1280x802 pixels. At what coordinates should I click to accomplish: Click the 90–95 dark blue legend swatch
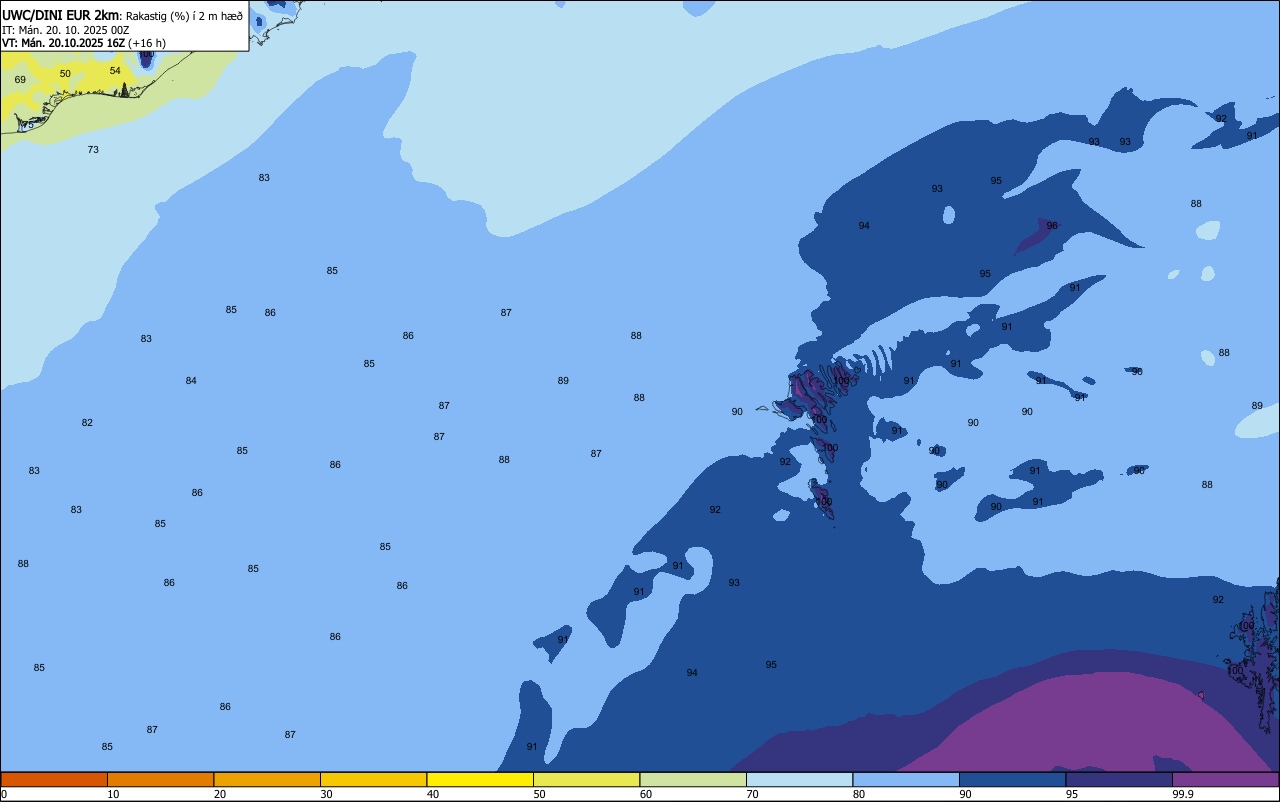click(x=1012, y=779)
